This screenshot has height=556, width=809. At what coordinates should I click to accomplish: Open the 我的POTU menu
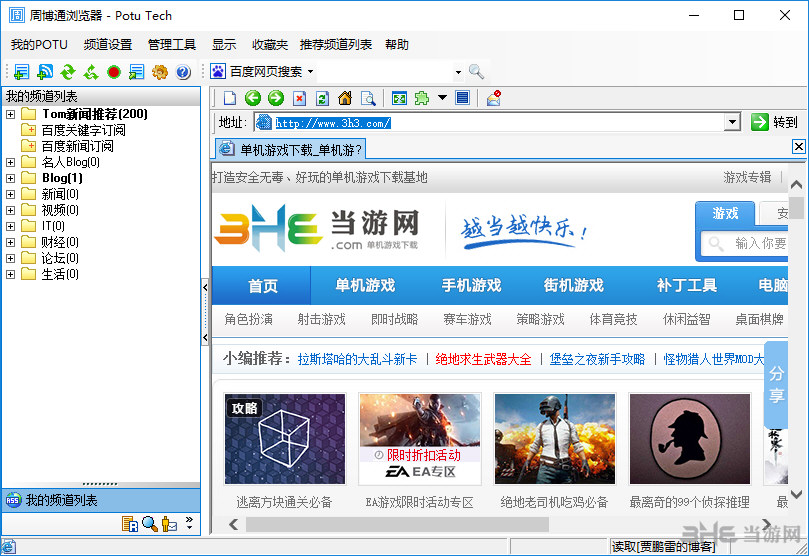click(x=39, y=45)
